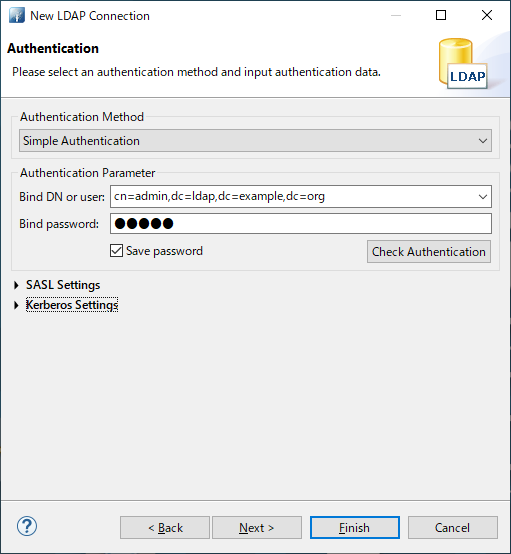Click the Kerberos Settings section label
Image resolution: width=511 pixels, height=554 pixels.
[x=72, y=305]
